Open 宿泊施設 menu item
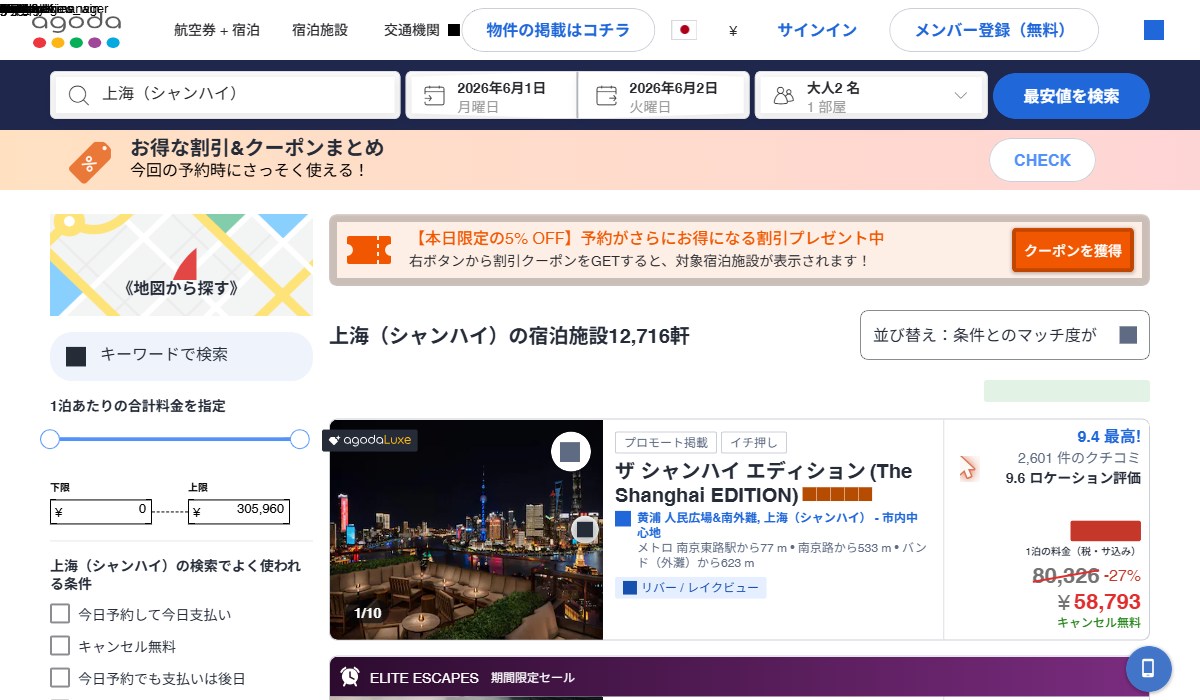1200x700 pixels. (320, 30)
